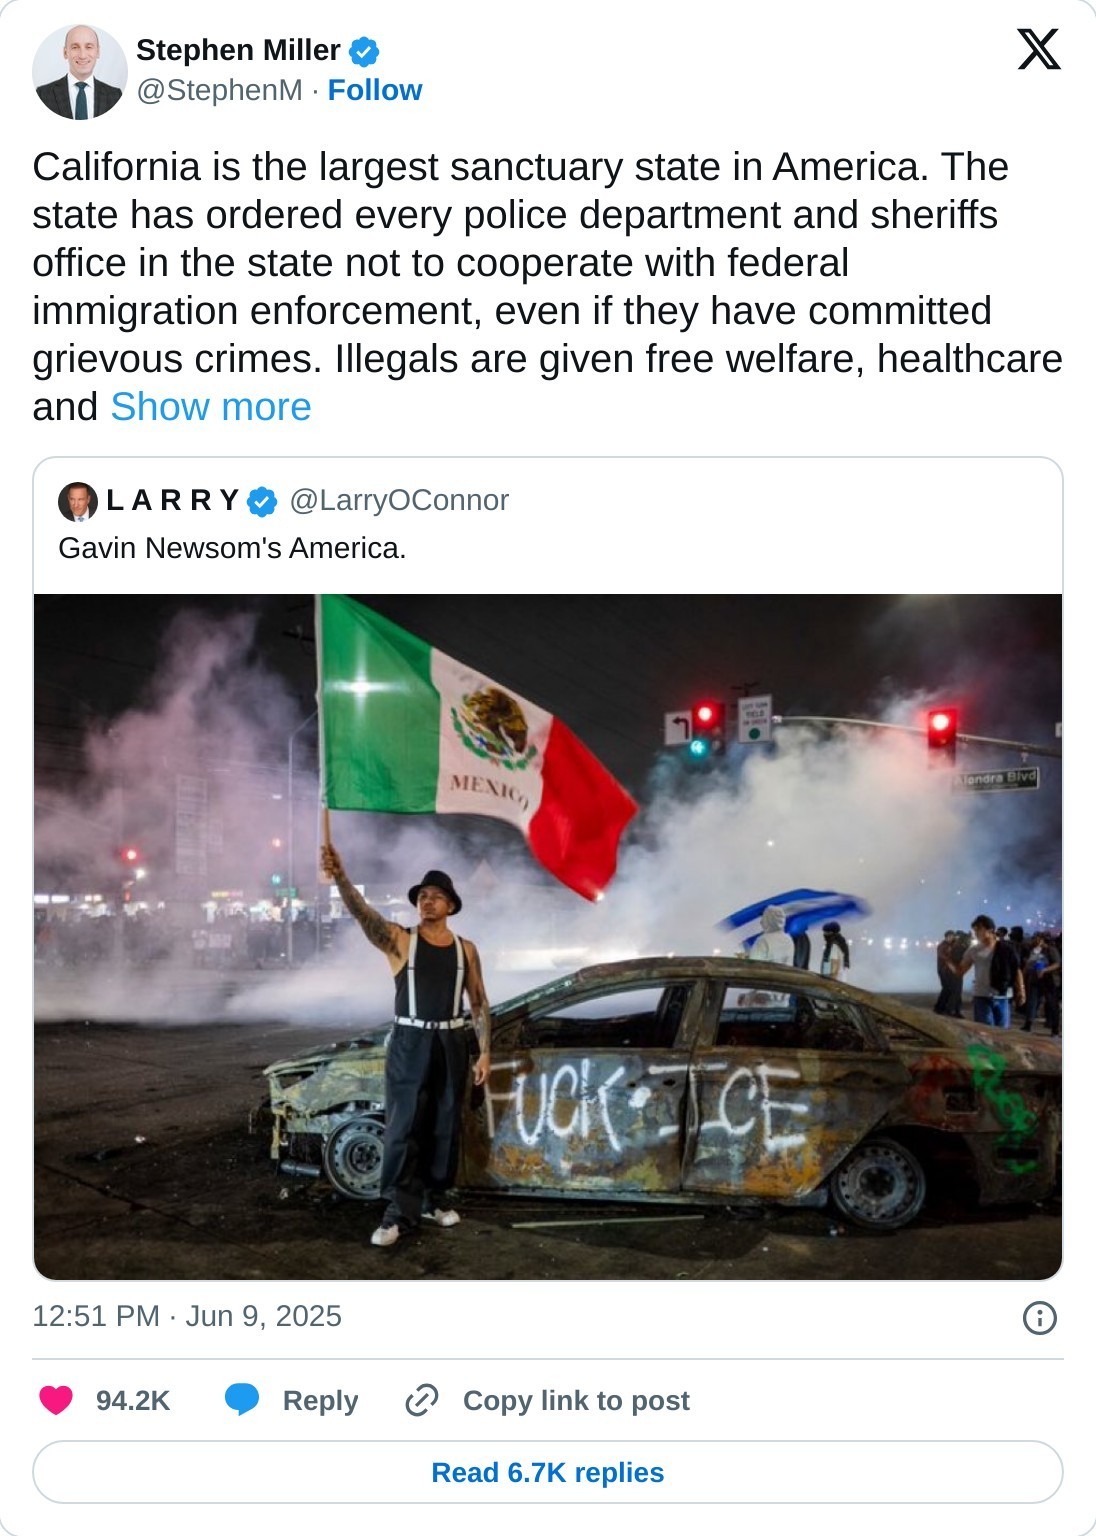The image size is (1096, 1536).
Task: Click the quoted text "Gavin Newsom's America."
Action: point(232,548)
